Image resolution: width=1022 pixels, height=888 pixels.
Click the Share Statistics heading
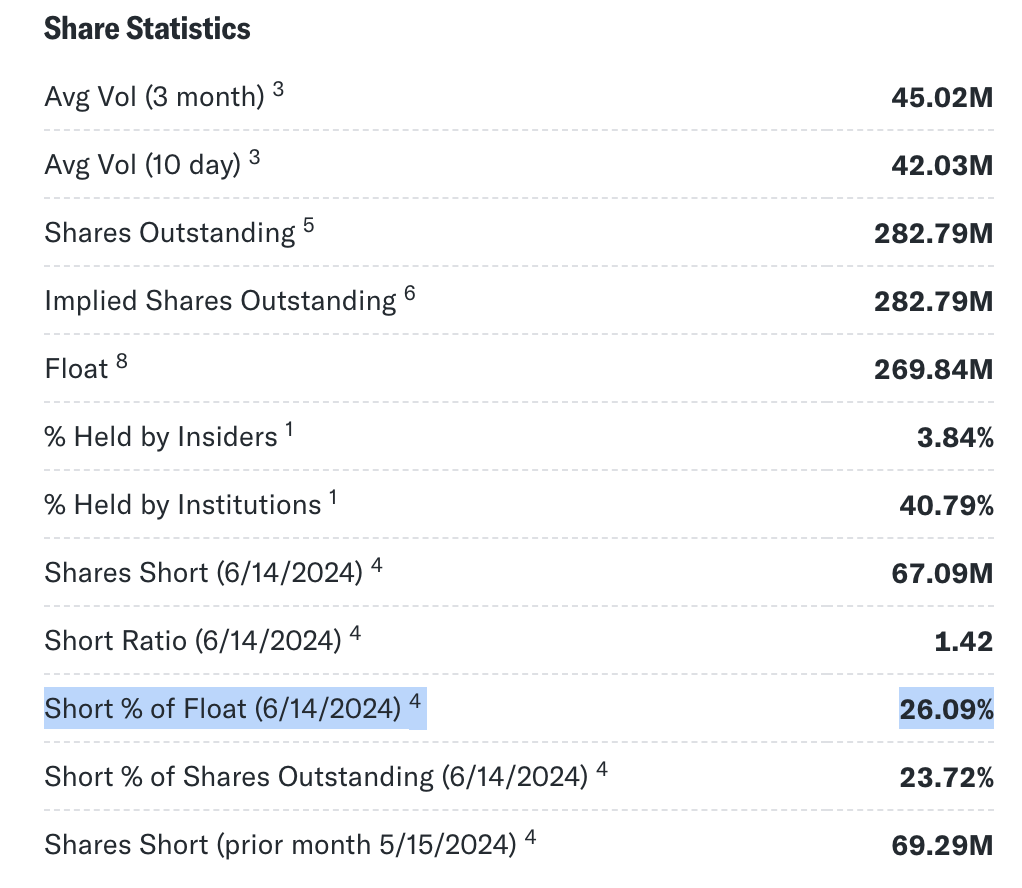pos(147,29)
